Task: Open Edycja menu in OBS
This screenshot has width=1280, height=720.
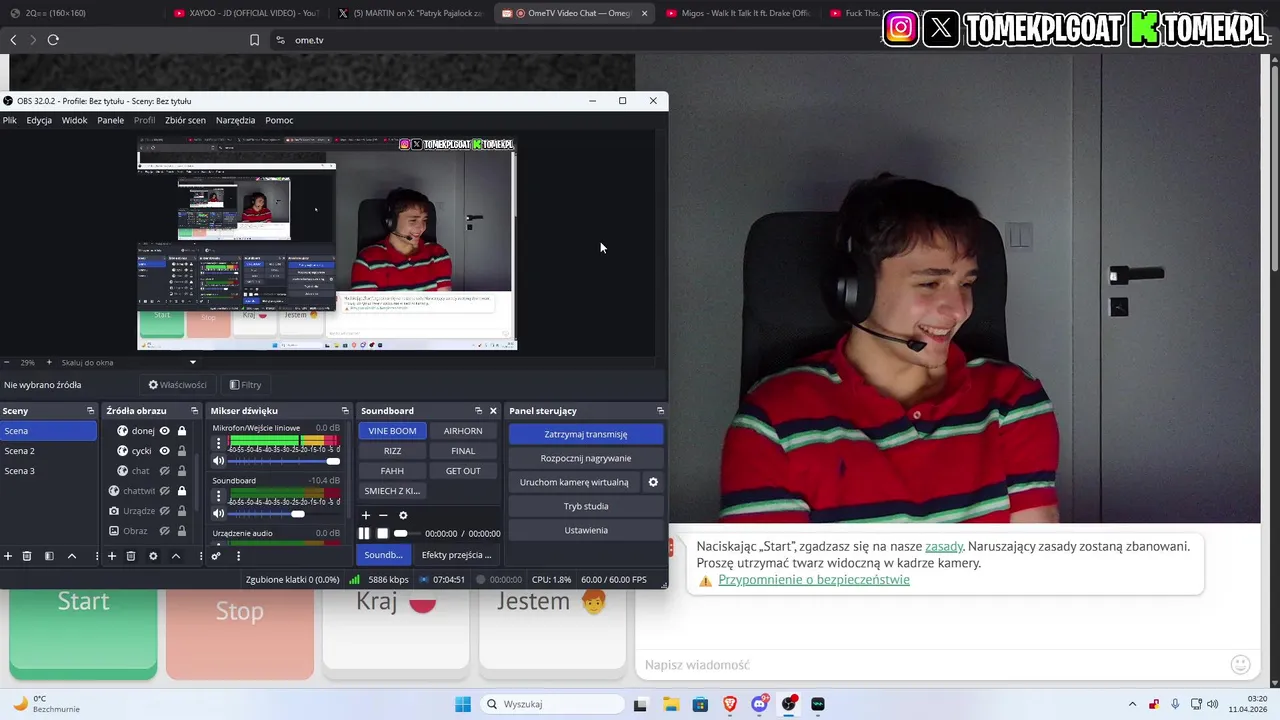Action: pyautogui.click(x=39, y=120)
